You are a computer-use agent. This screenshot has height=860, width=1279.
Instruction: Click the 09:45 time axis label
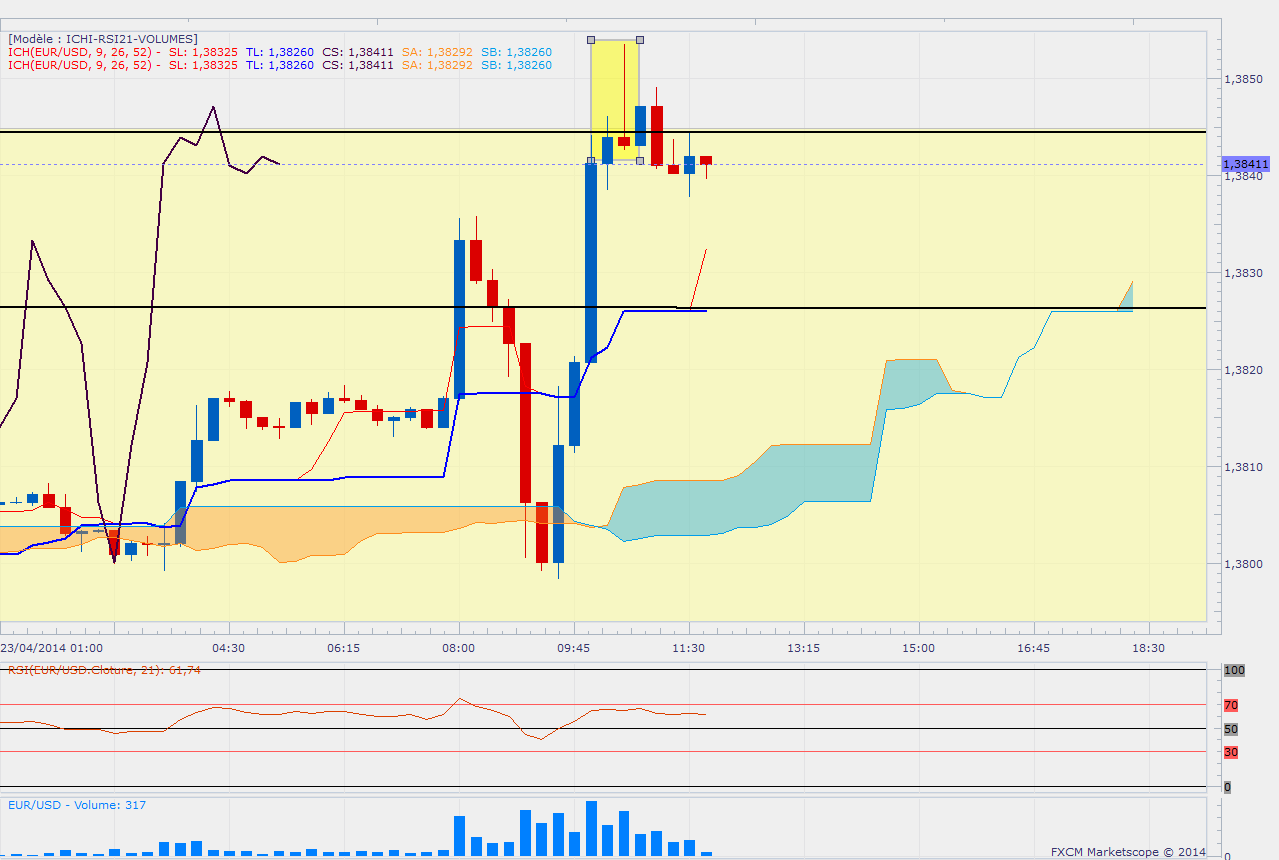click(574, 648)
